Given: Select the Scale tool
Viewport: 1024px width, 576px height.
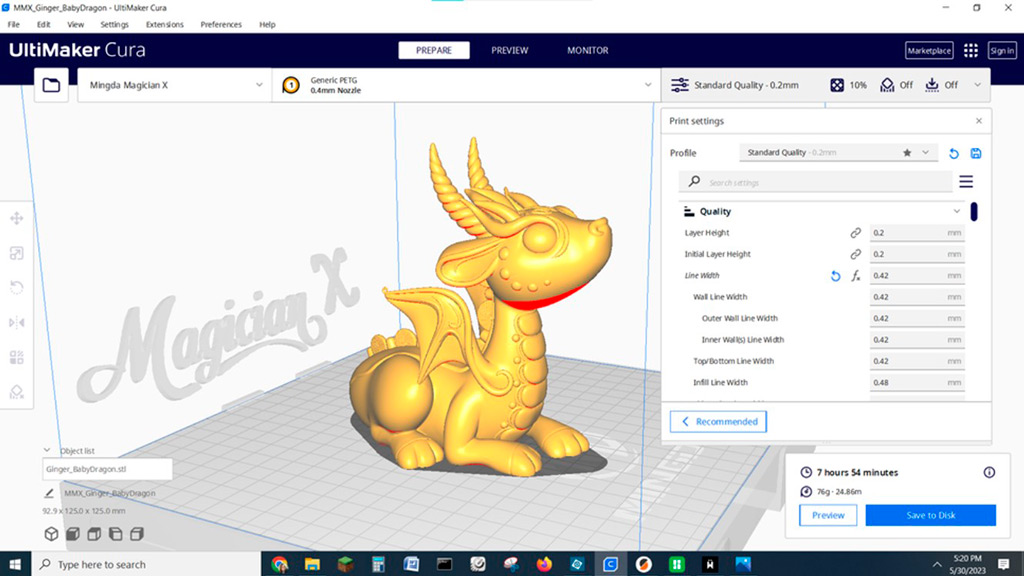Looking at the screenshot, I should pos(17,254).
